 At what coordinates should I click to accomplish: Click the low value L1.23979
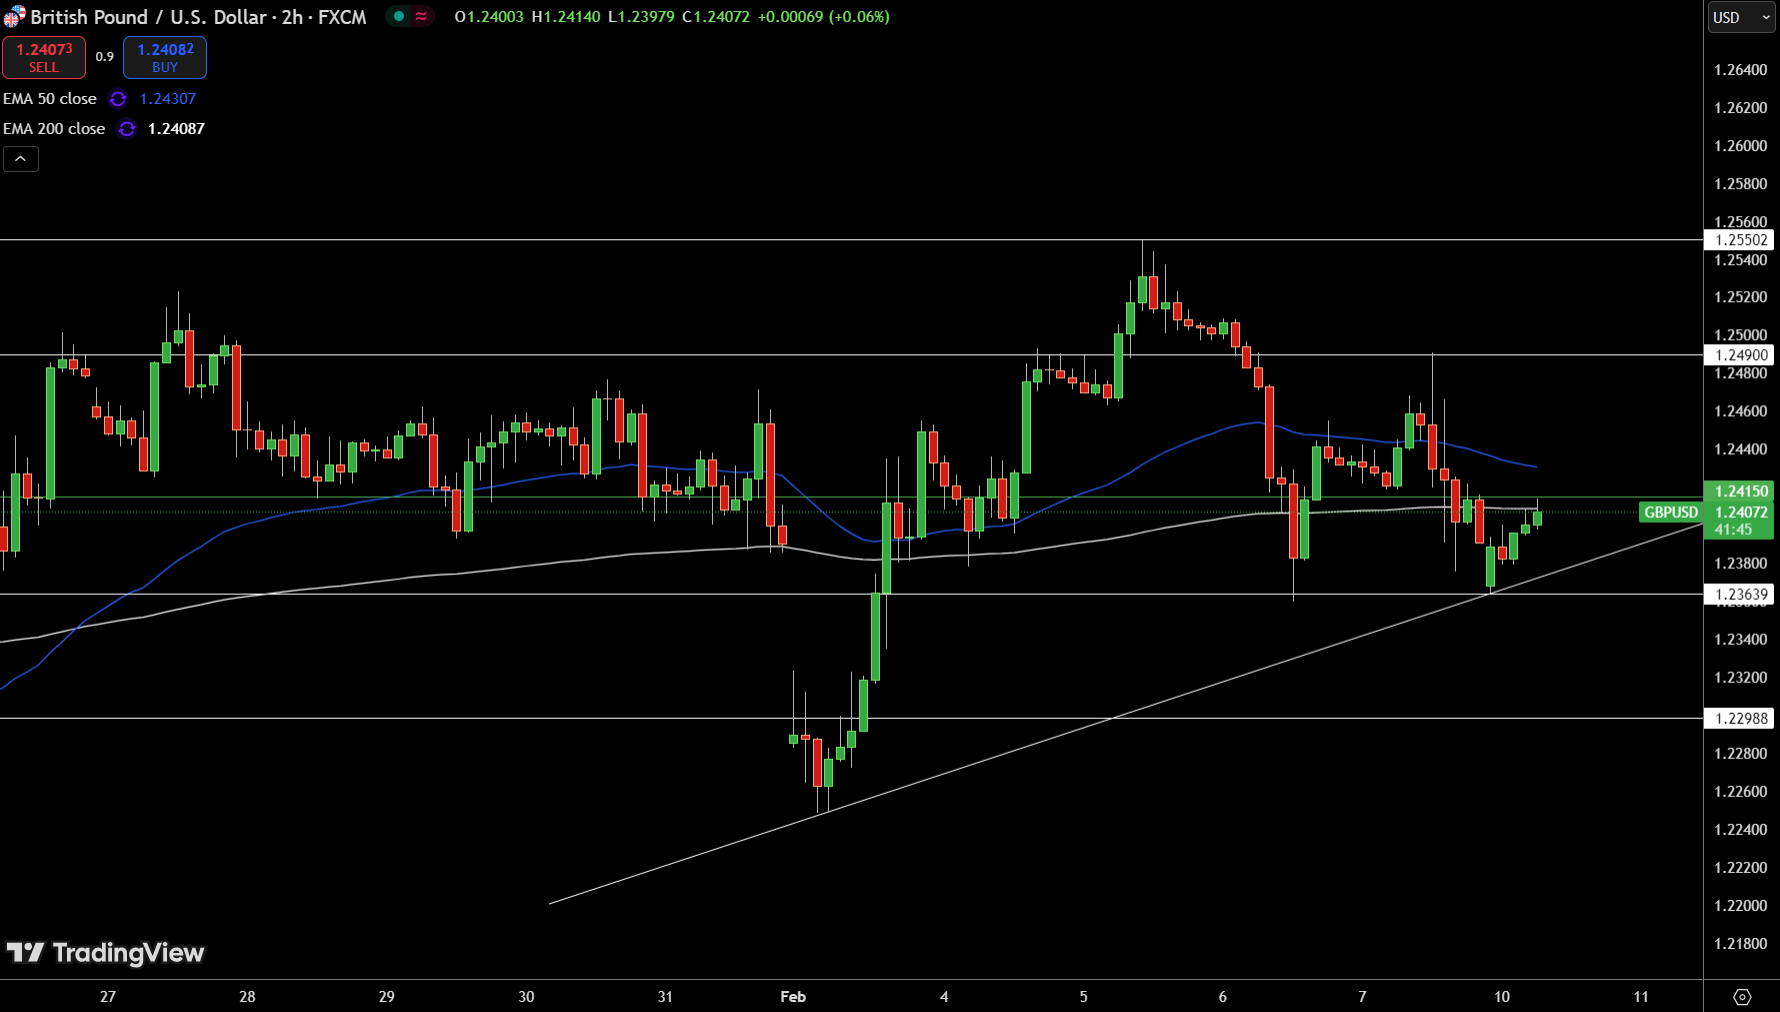[641, 17]
